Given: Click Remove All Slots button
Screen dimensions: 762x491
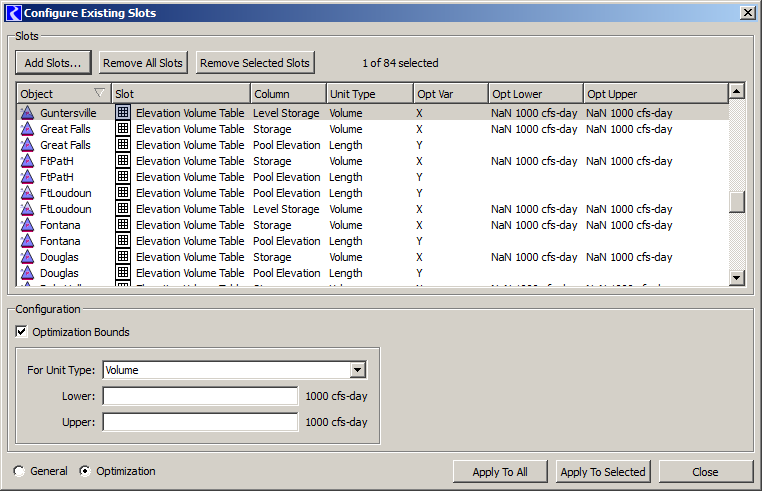Looking at the screenshot, I should tap(143, 63).
